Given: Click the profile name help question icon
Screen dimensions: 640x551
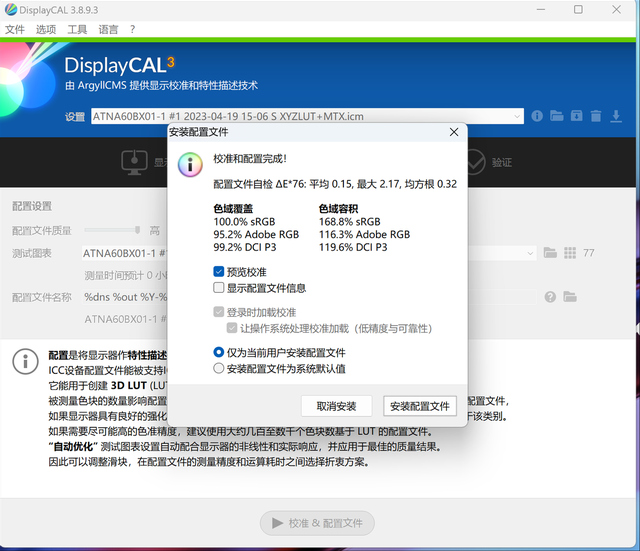Looking at the screenshot, I should [x=550, y=297].
